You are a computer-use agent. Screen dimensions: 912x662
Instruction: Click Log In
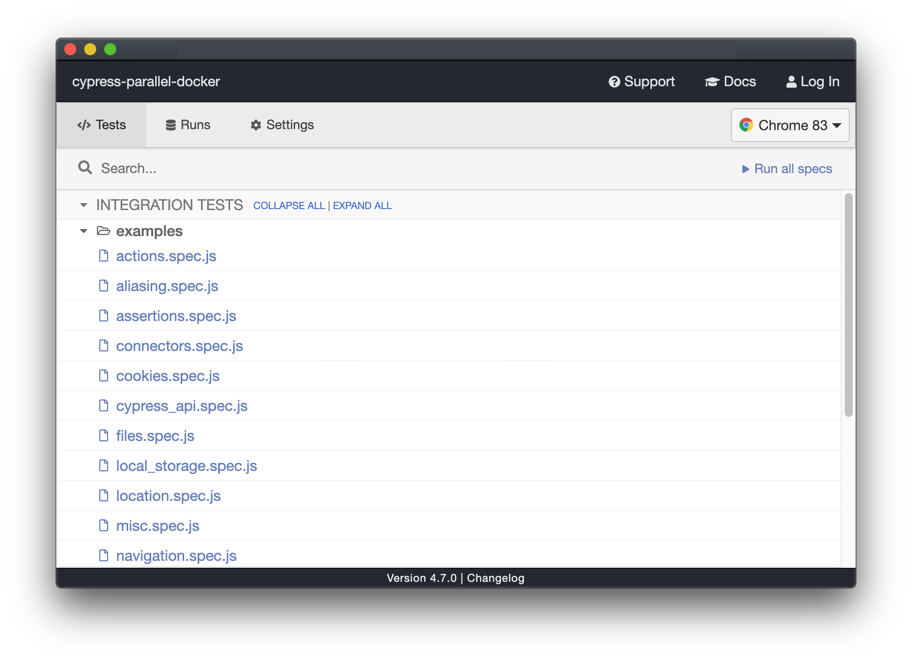point(813,81)
